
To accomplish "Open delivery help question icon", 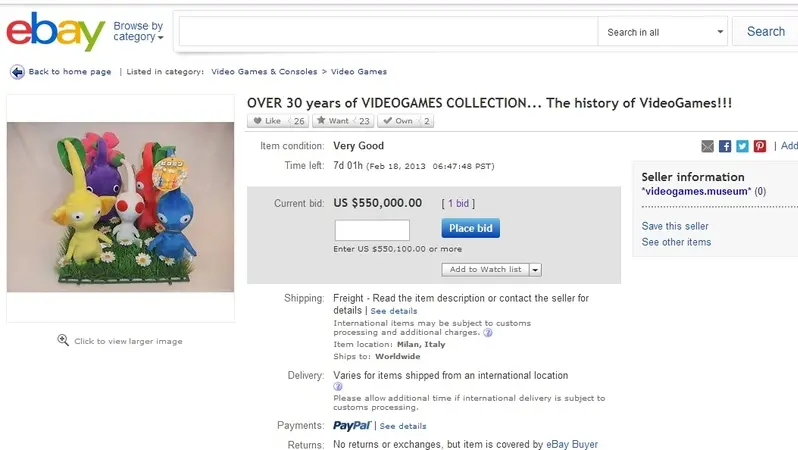I will [x=338, y=387].
